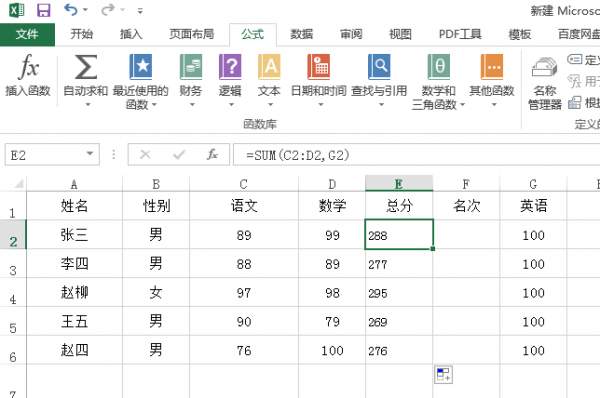Click the Excel application icon in title bar
This screenshot has width=600, height=398.
(16, 10)
